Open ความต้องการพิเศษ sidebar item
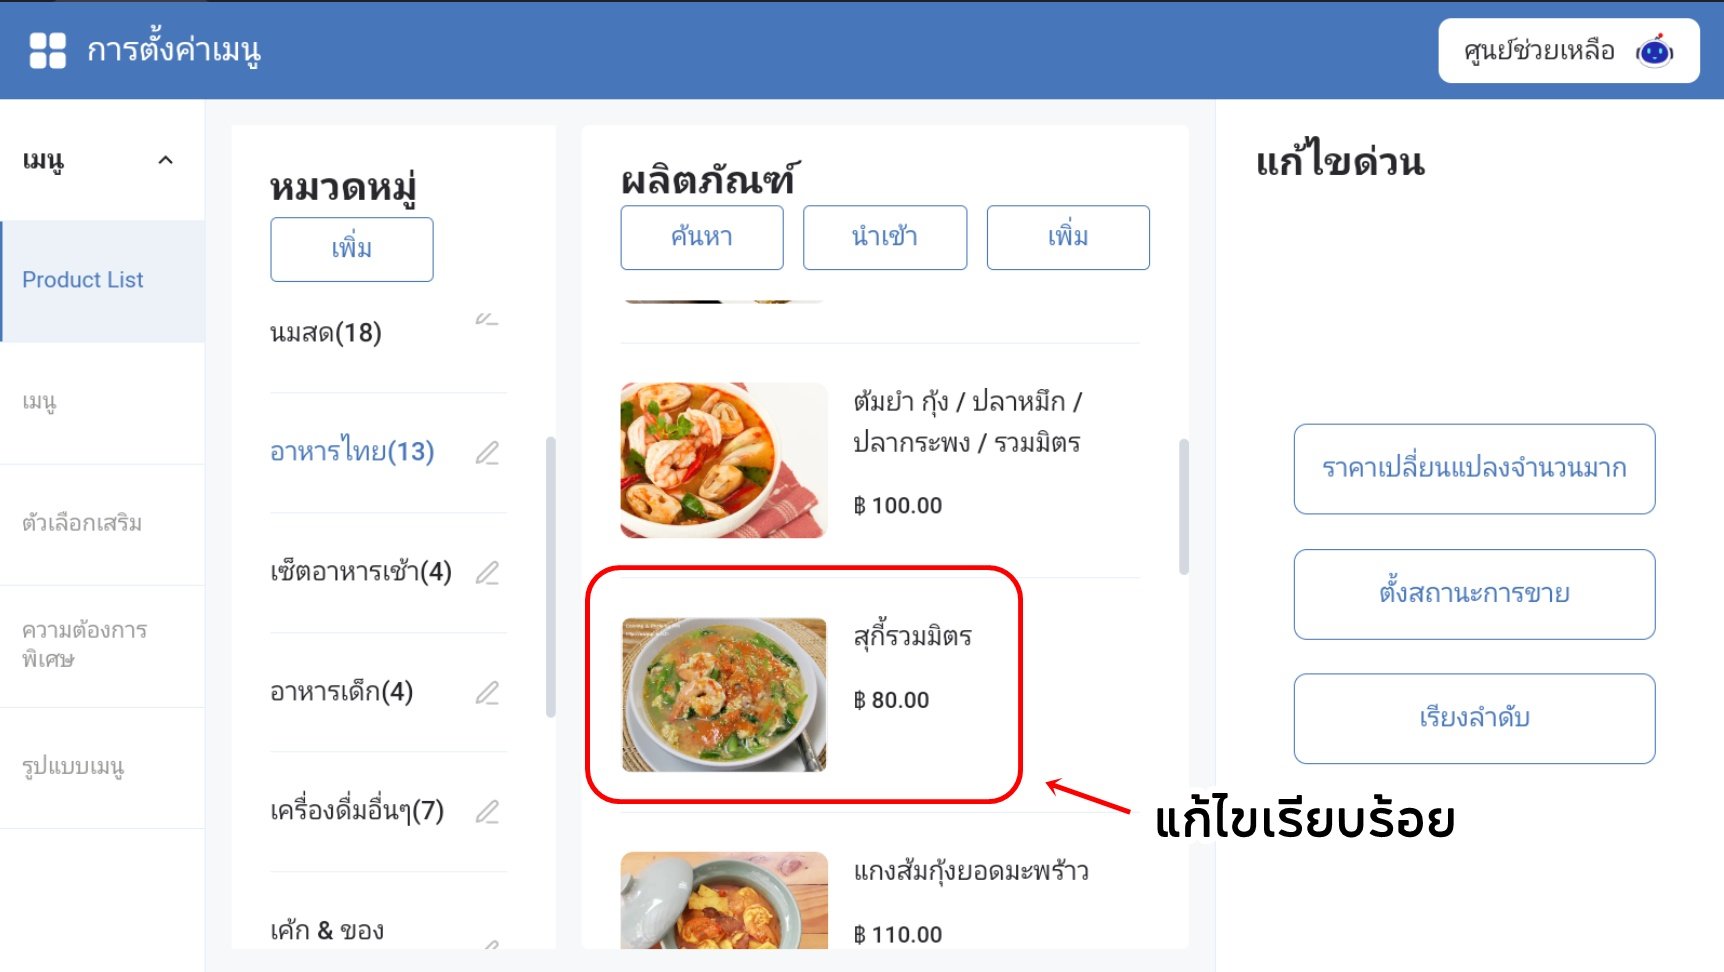1724x972 pixels. 102,646
